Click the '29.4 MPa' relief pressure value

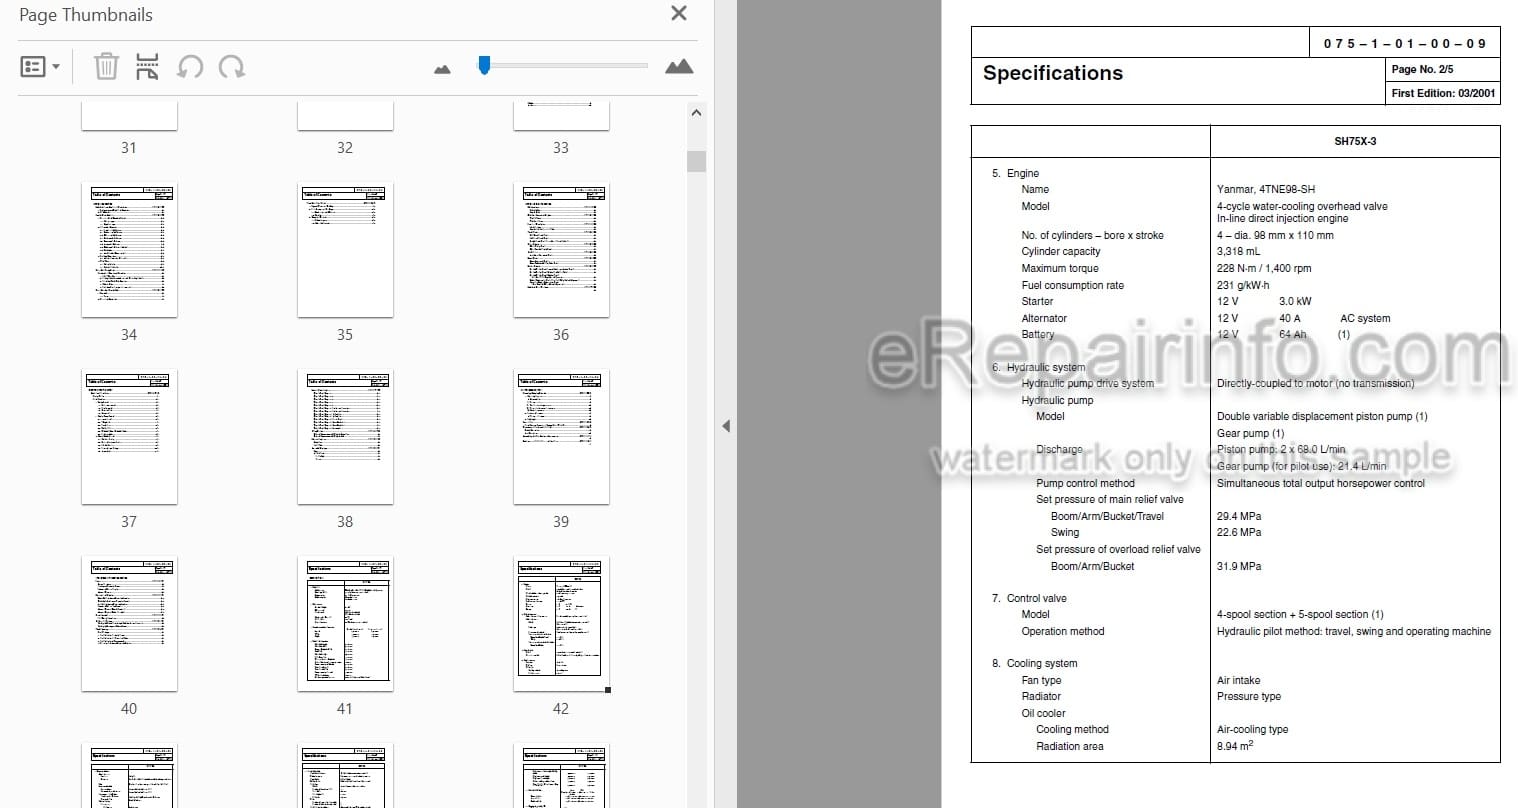coord(1239,516)
